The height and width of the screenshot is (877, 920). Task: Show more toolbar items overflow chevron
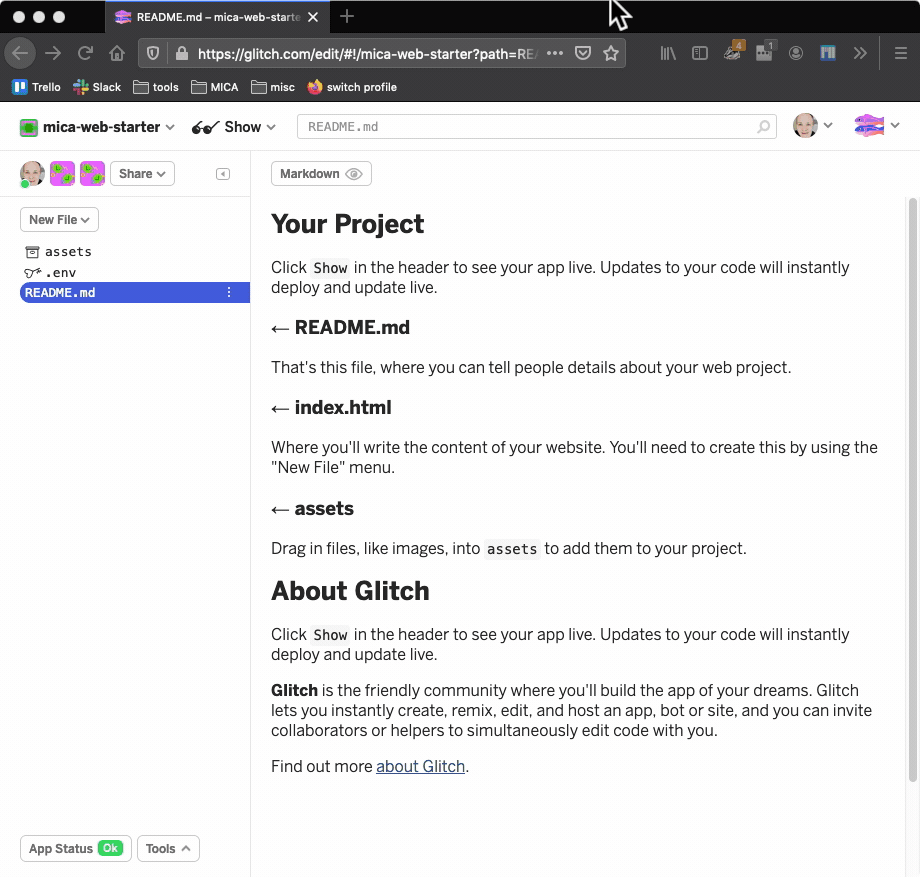(x=860, y=53)
